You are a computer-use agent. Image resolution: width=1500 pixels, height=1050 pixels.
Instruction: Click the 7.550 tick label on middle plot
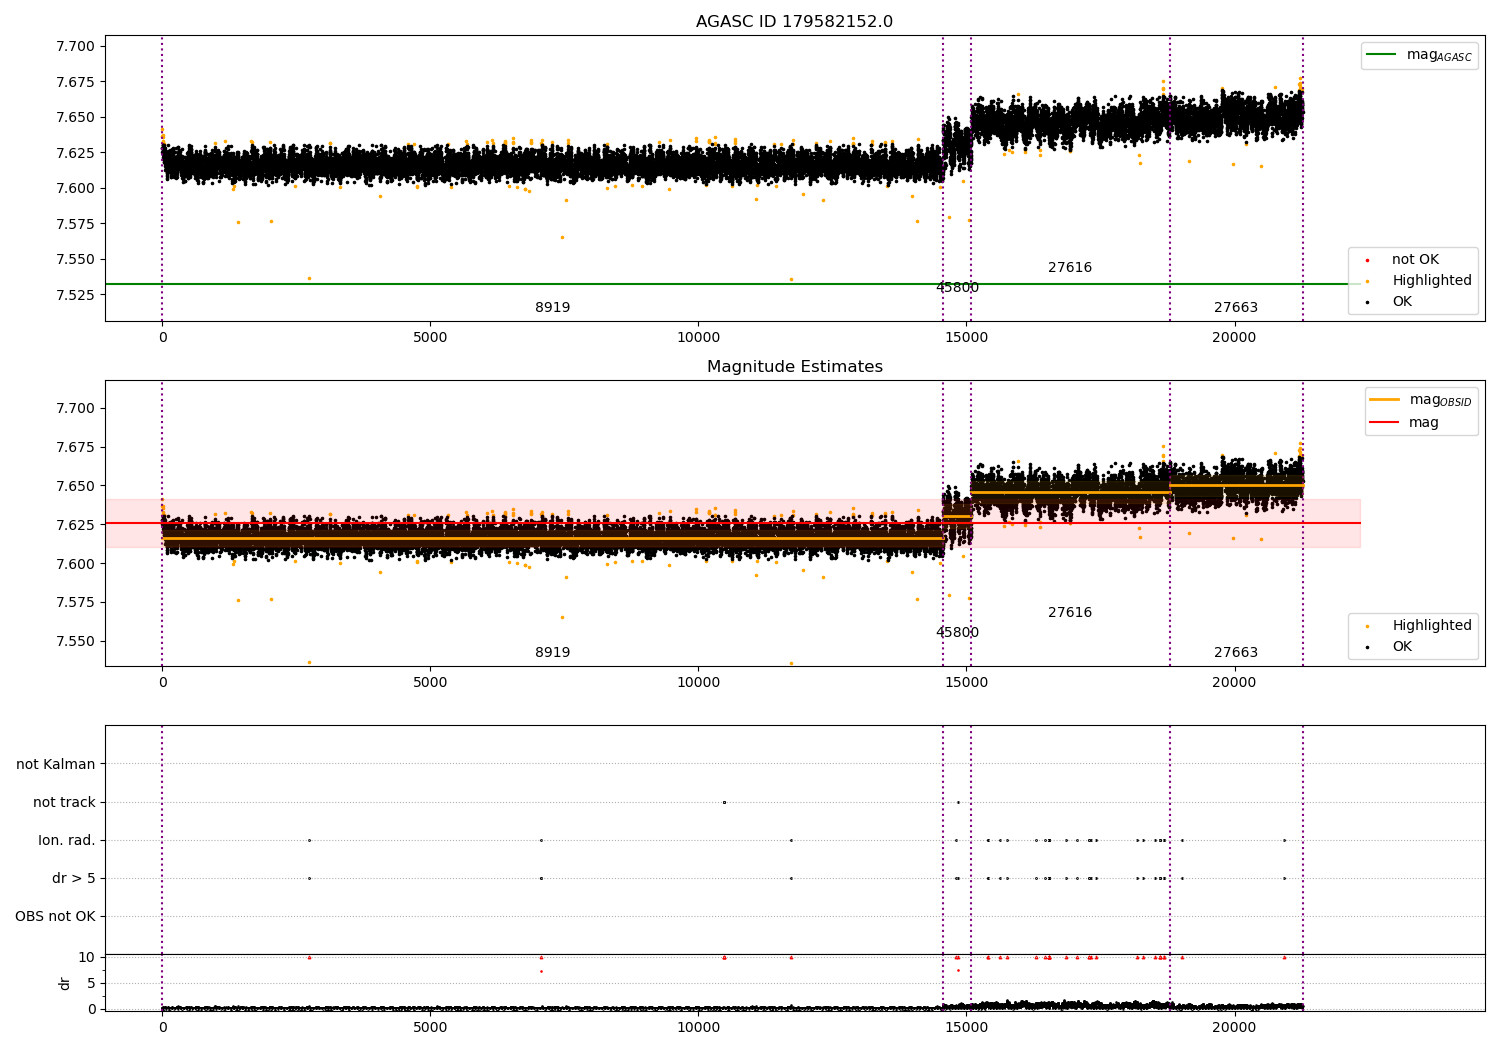74,642
